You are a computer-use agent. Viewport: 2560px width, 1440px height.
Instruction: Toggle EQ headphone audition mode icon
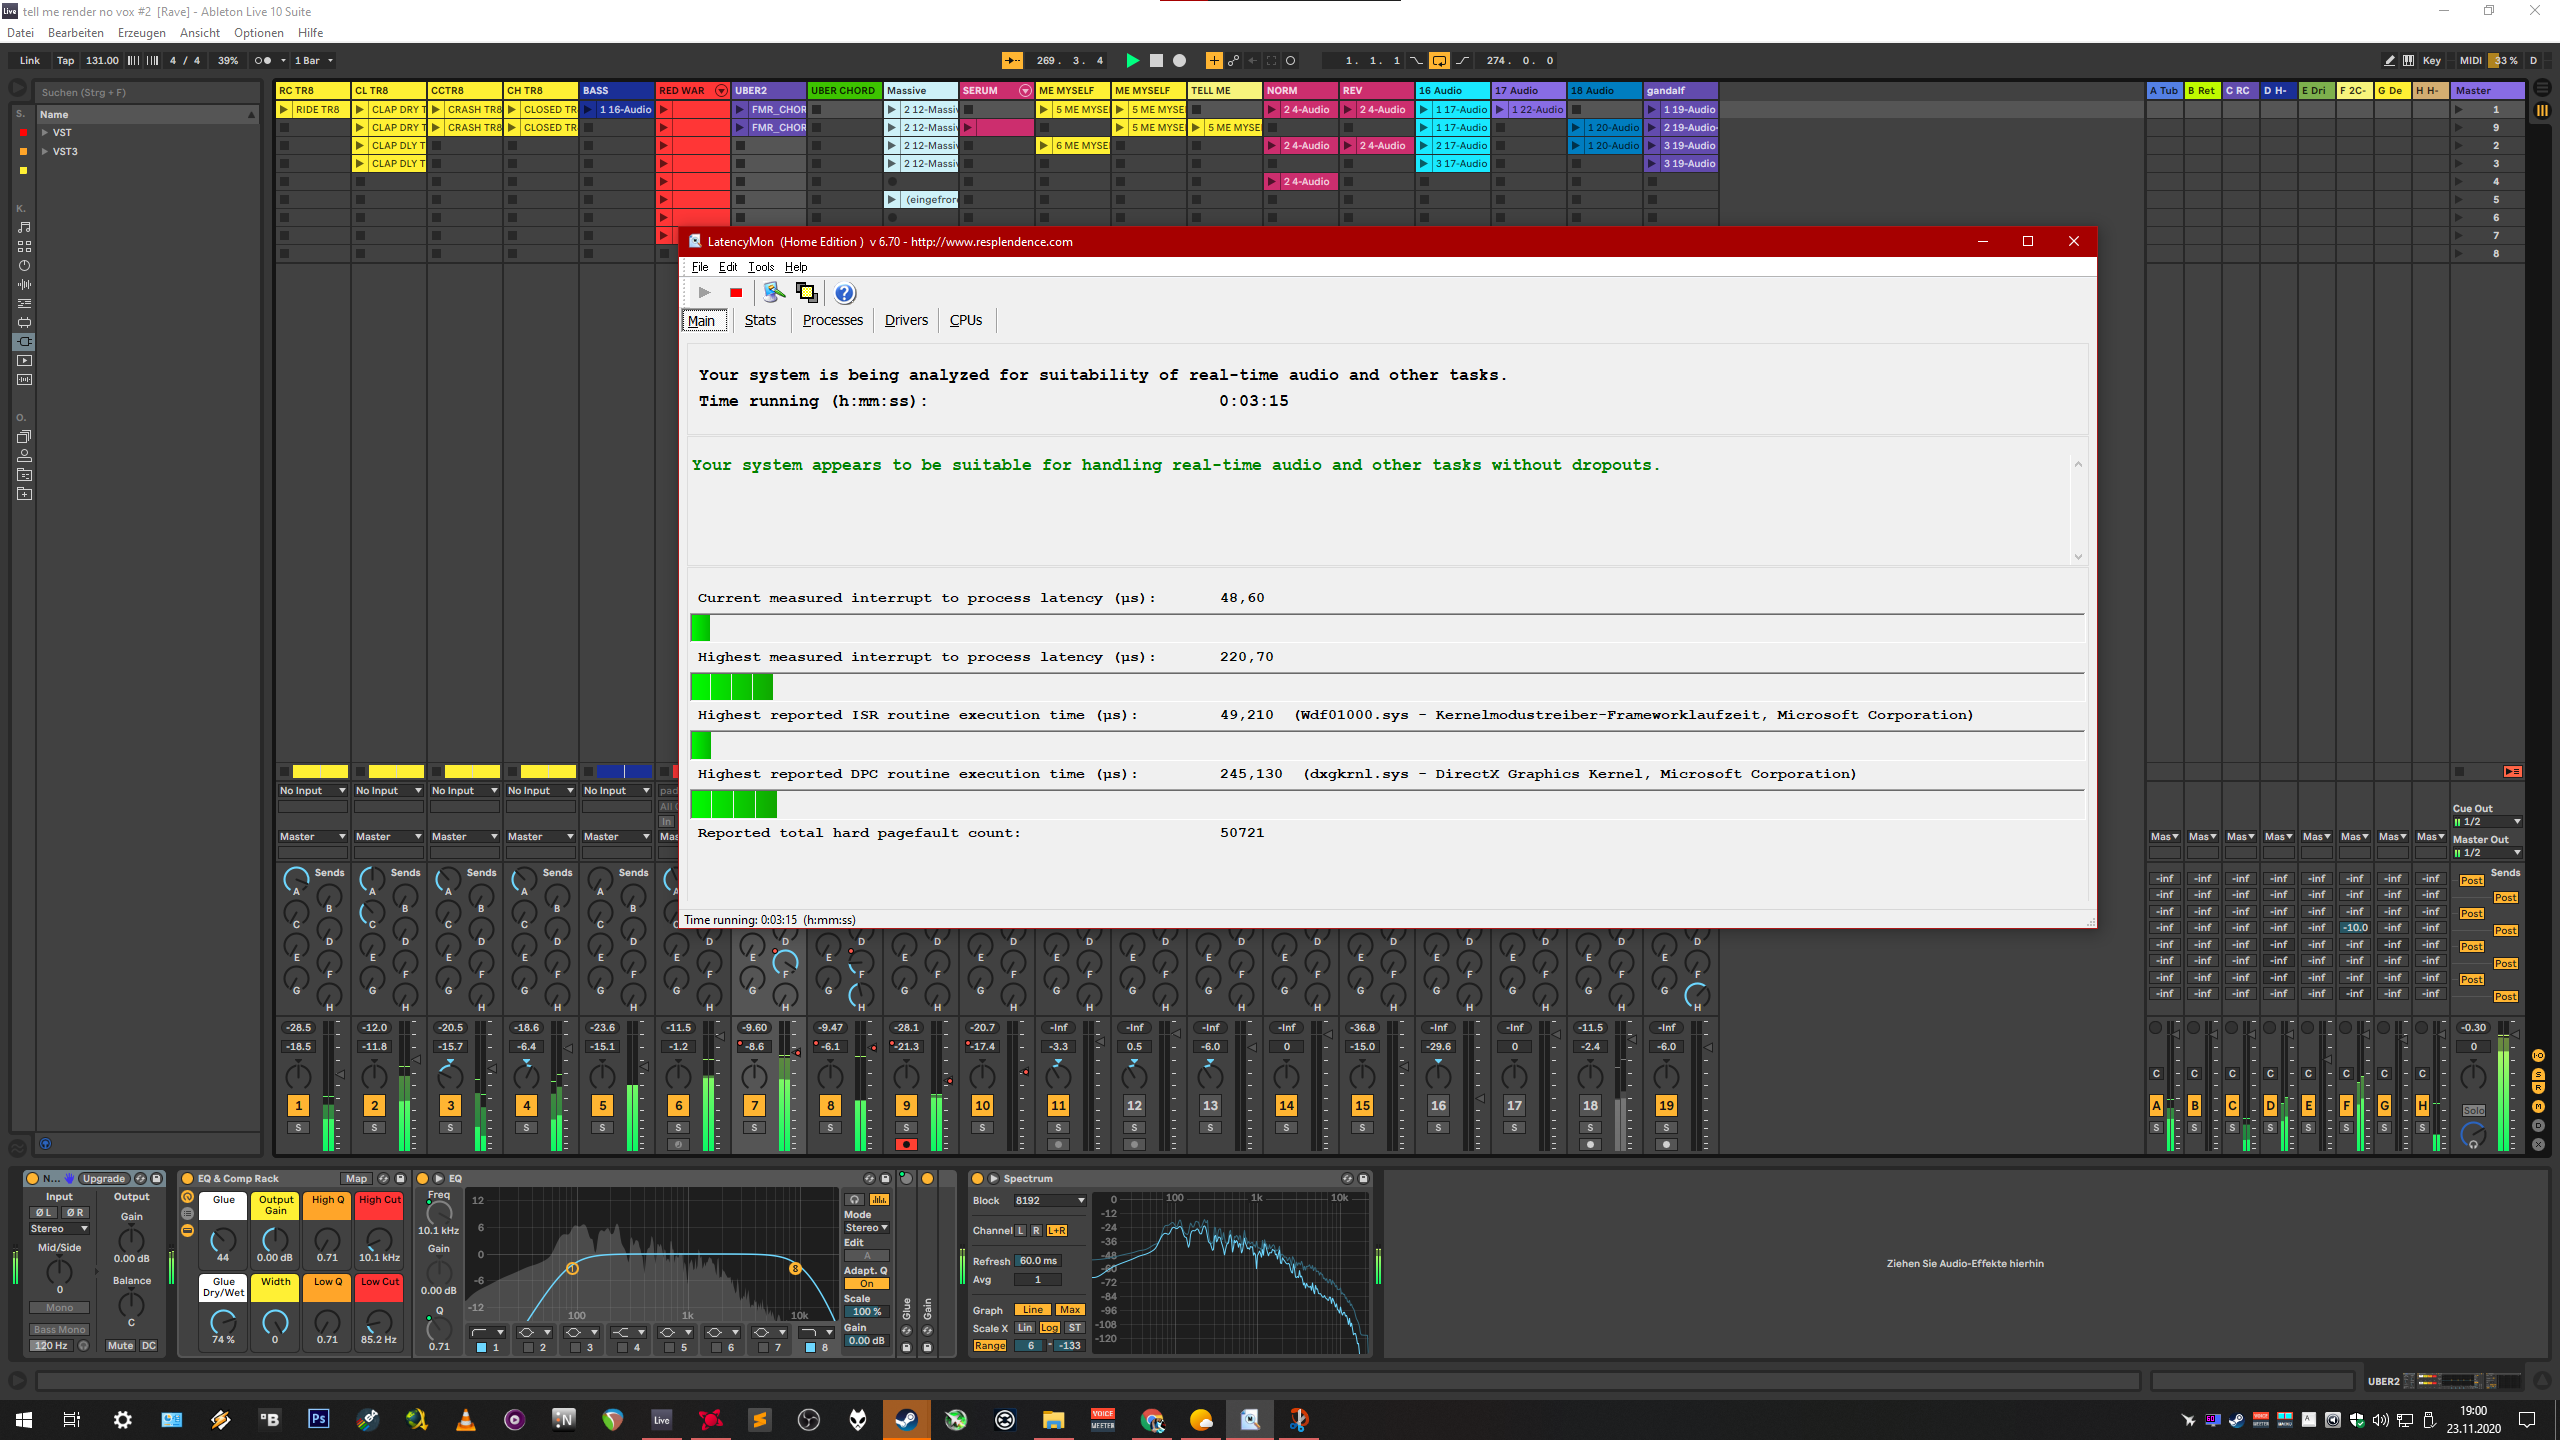click(x=854, y=1199)
